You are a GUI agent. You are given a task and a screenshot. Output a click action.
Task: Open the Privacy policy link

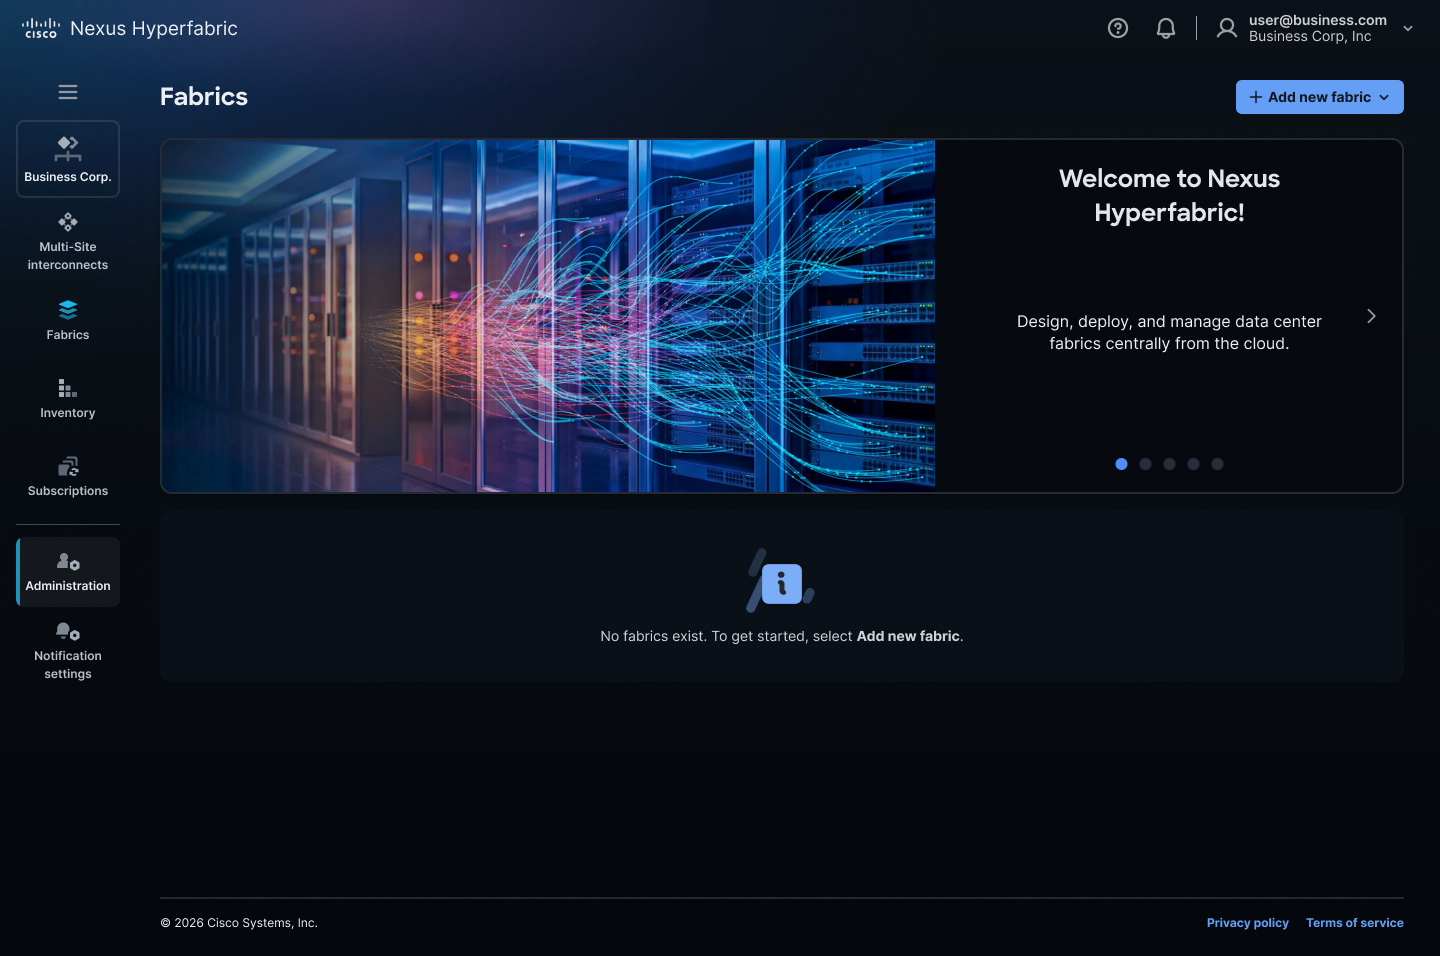[x=1248, y=923]
